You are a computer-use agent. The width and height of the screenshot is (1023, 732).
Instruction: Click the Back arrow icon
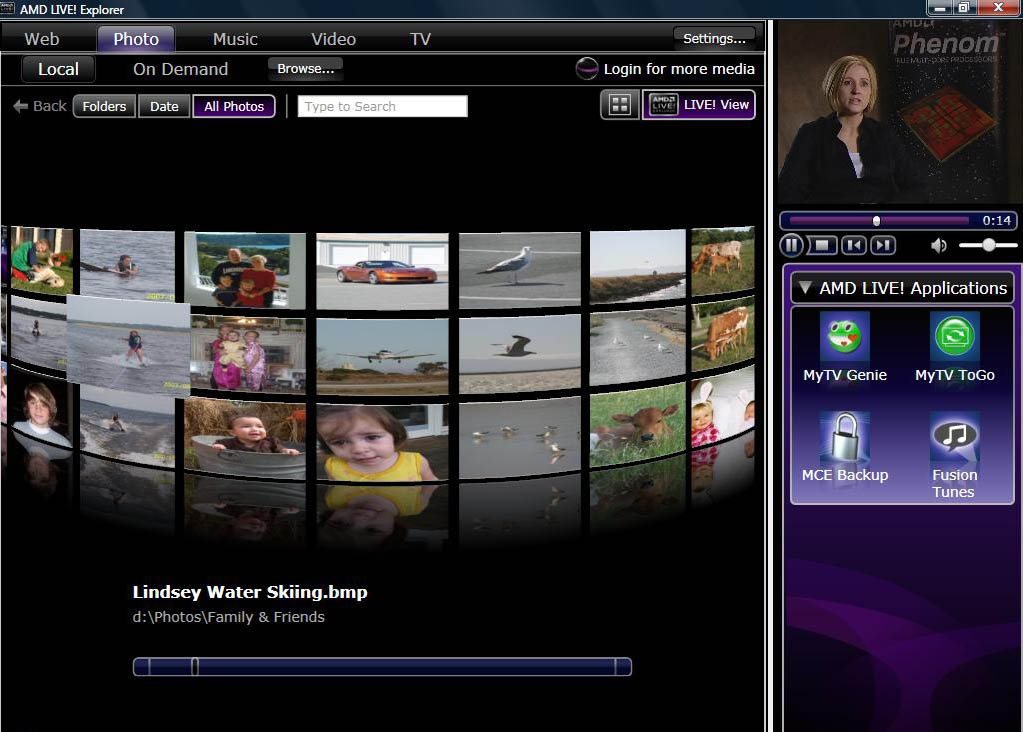pos(20,106)
